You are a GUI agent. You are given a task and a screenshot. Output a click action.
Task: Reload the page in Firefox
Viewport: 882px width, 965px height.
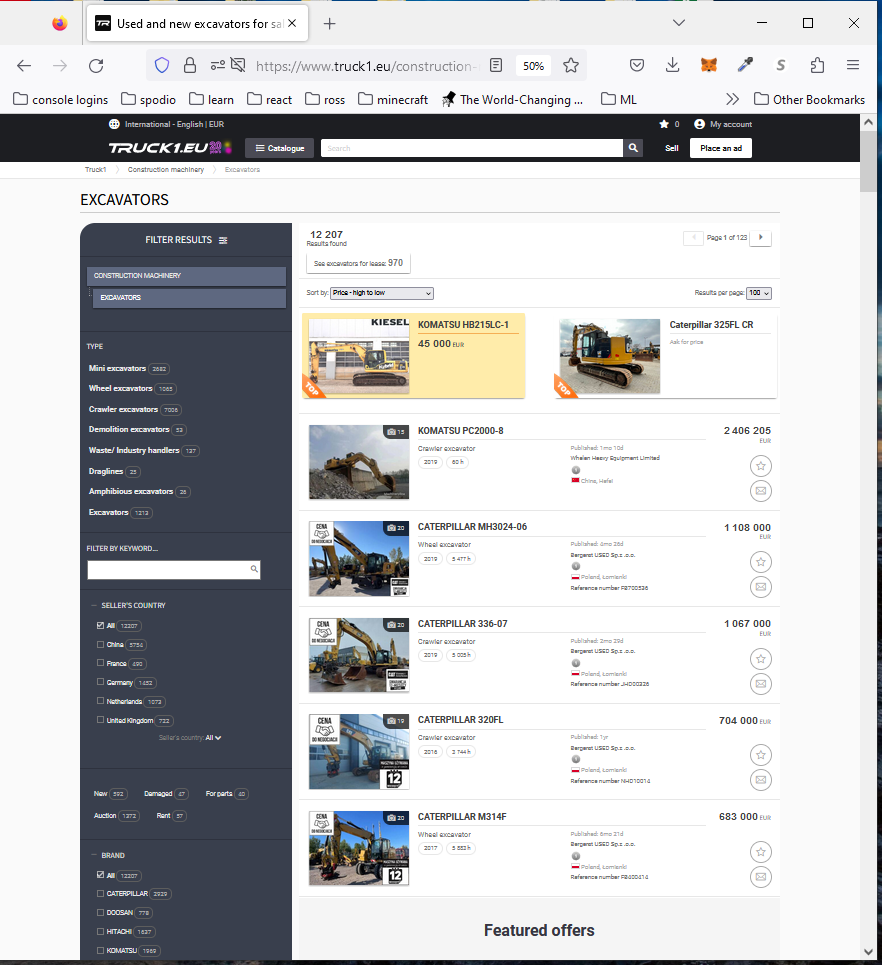pyautogui.click(x=96, y=65)
